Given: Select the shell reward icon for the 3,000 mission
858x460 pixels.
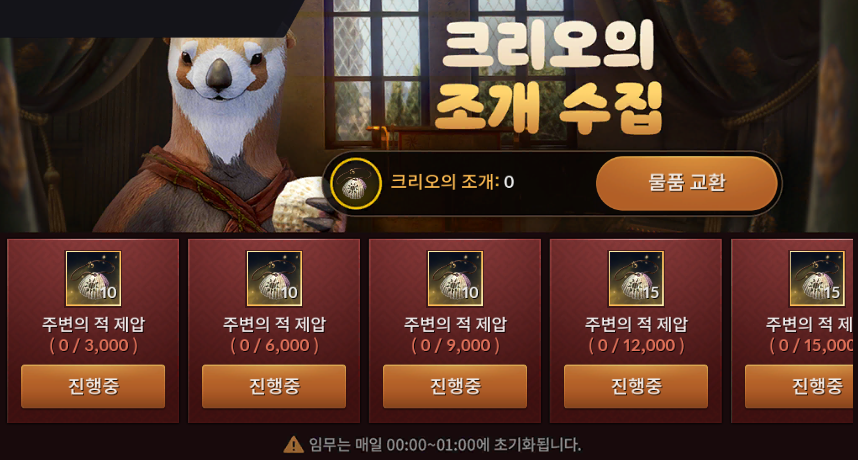Looking at the screenshot, I should coord(93,278).
